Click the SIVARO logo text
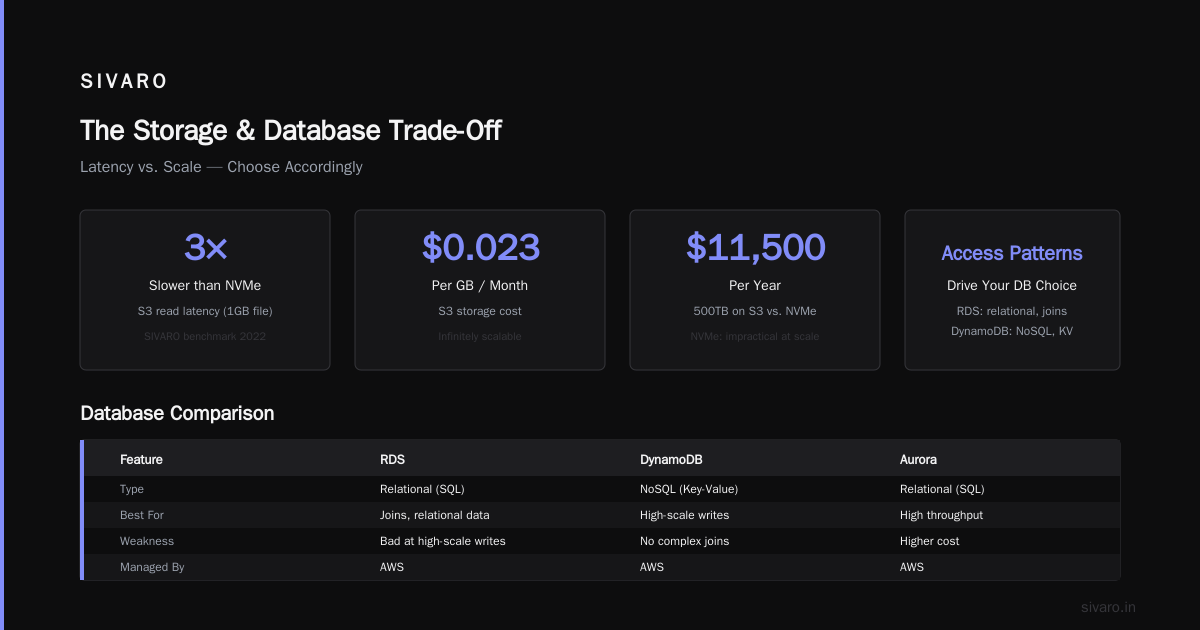Image resolution: width=1200 pixels, height=630 pixels. (x=124, y=81)
